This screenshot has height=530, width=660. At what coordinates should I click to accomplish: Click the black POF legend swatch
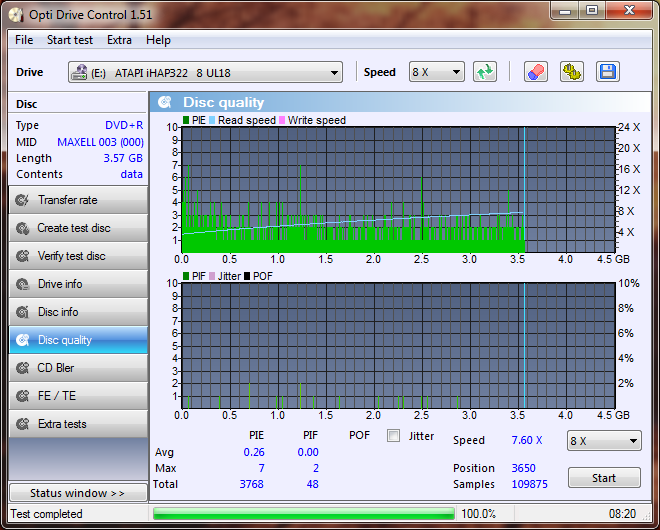tap(247, 276)
